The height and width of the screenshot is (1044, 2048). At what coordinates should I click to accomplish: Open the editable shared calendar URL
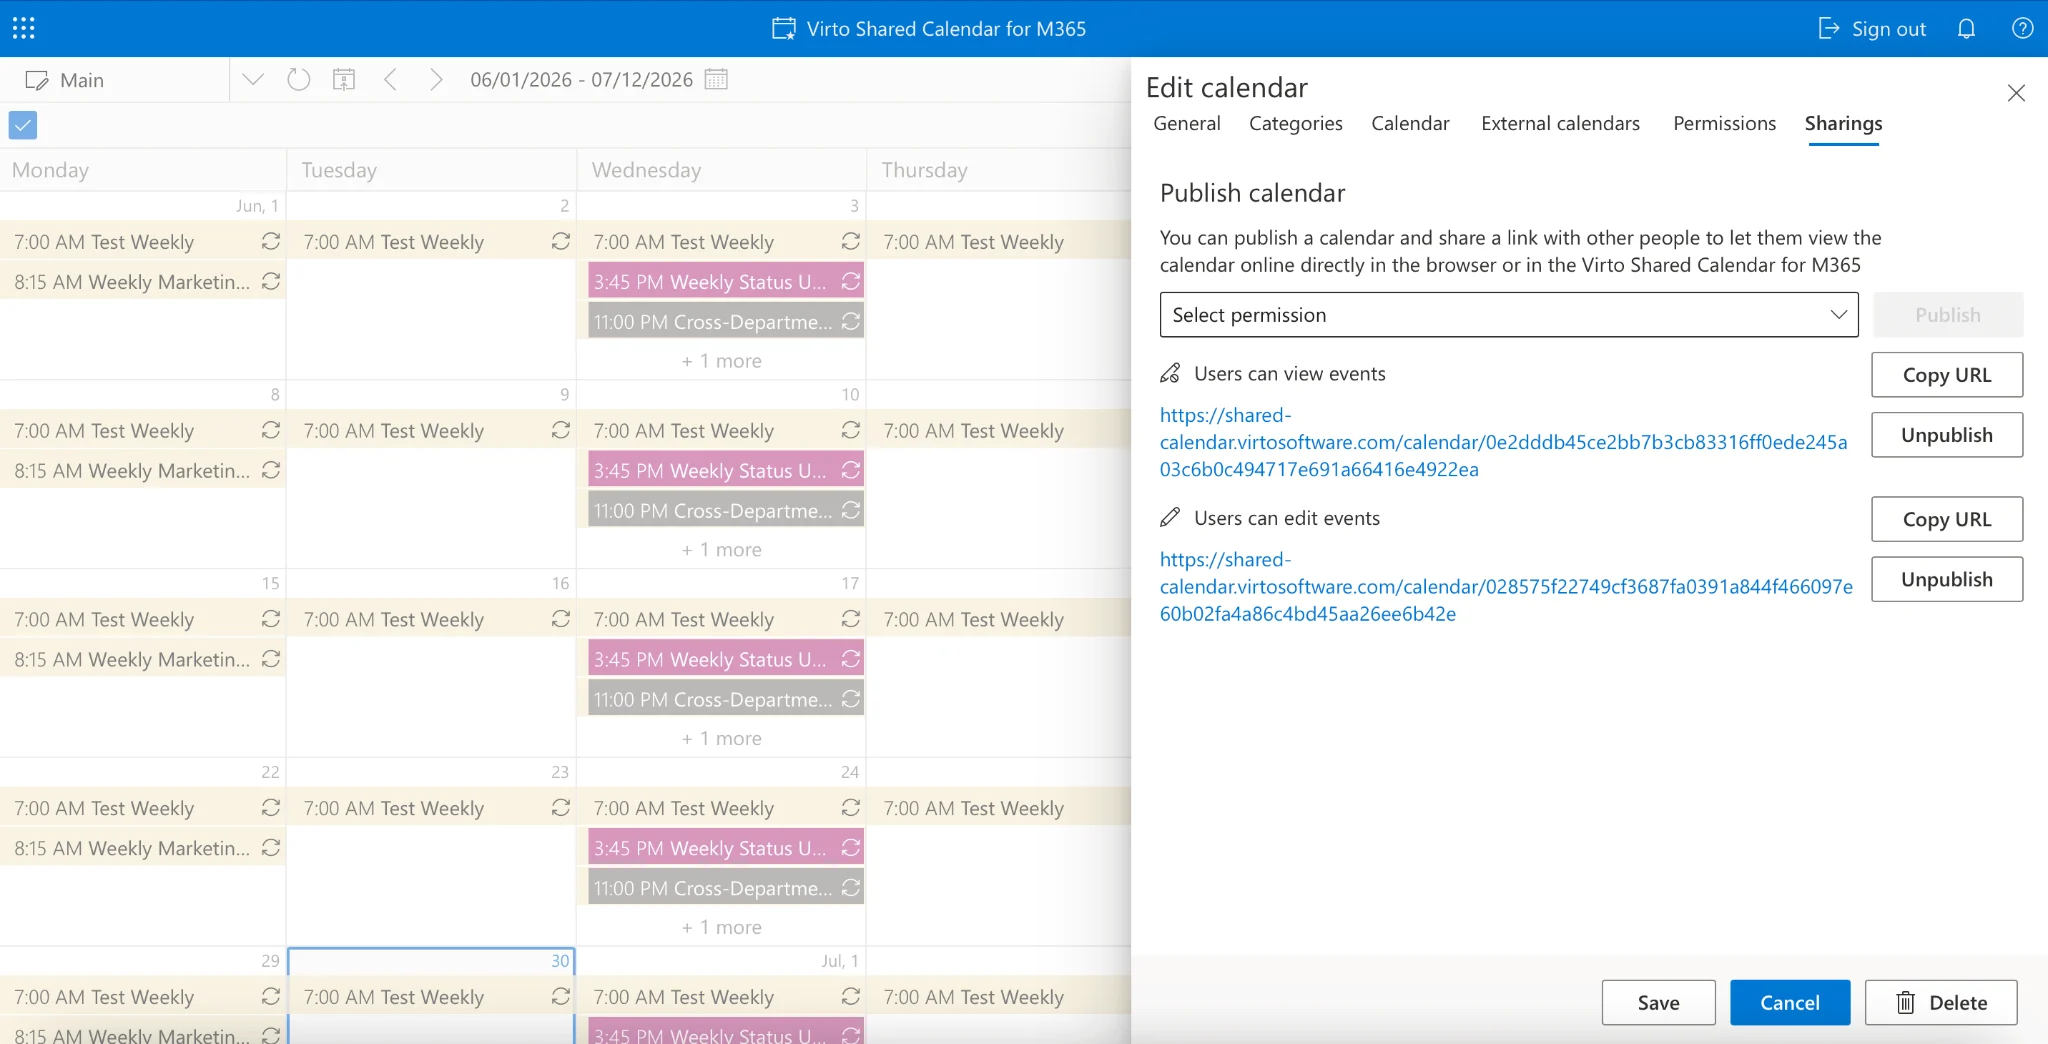pos(1506,587)
